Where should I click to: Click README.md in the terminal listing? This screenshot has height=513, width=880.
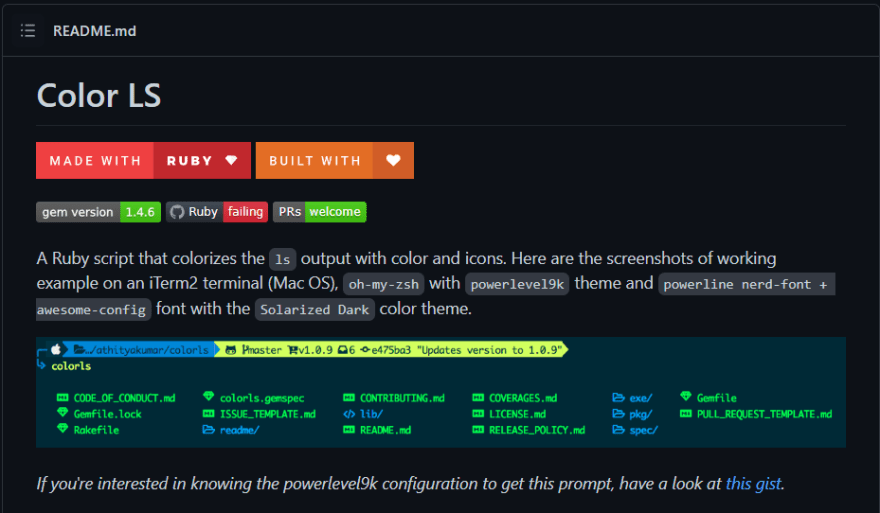coord(385,430)
